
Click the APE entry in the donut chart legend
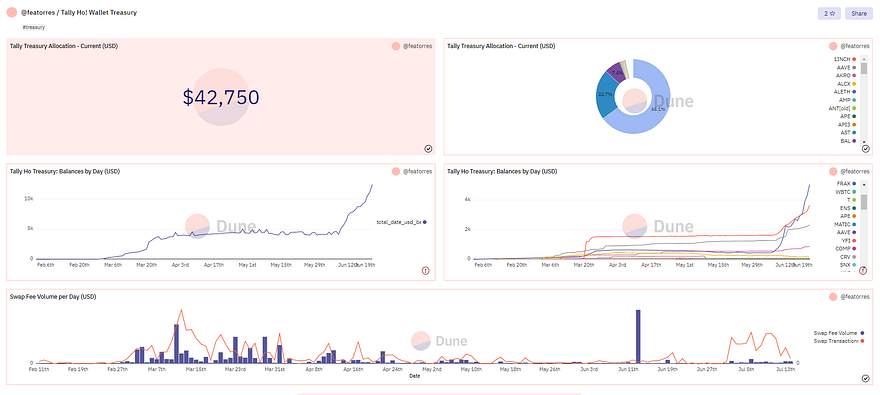(x=847, y=116)
